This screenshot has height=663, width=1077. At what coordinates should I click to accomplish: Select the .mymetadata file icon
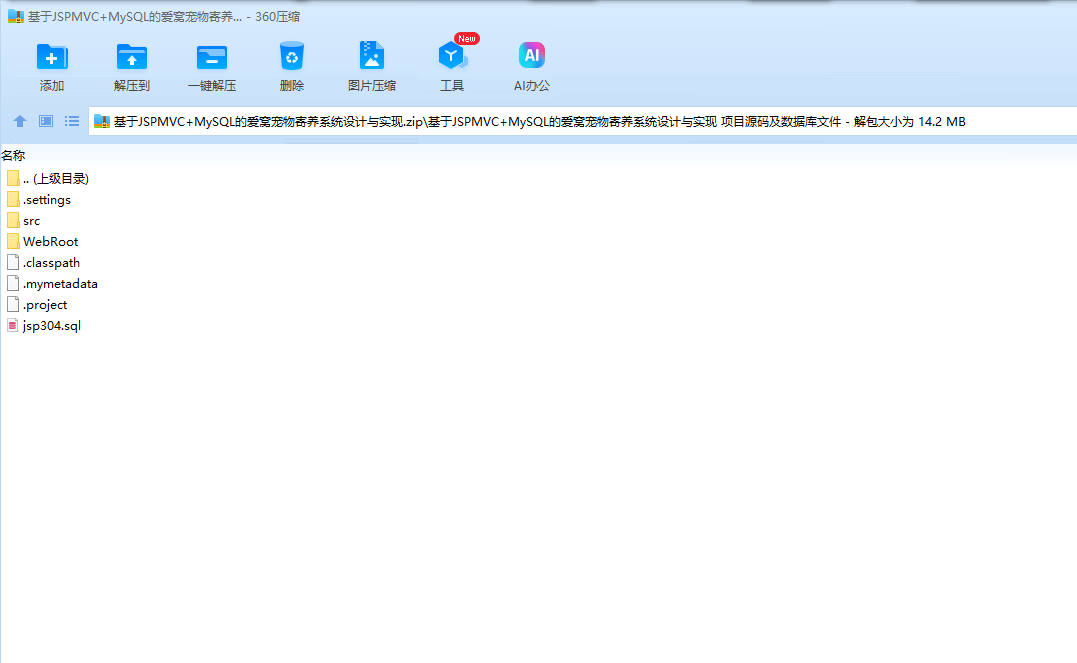point(13,283)
